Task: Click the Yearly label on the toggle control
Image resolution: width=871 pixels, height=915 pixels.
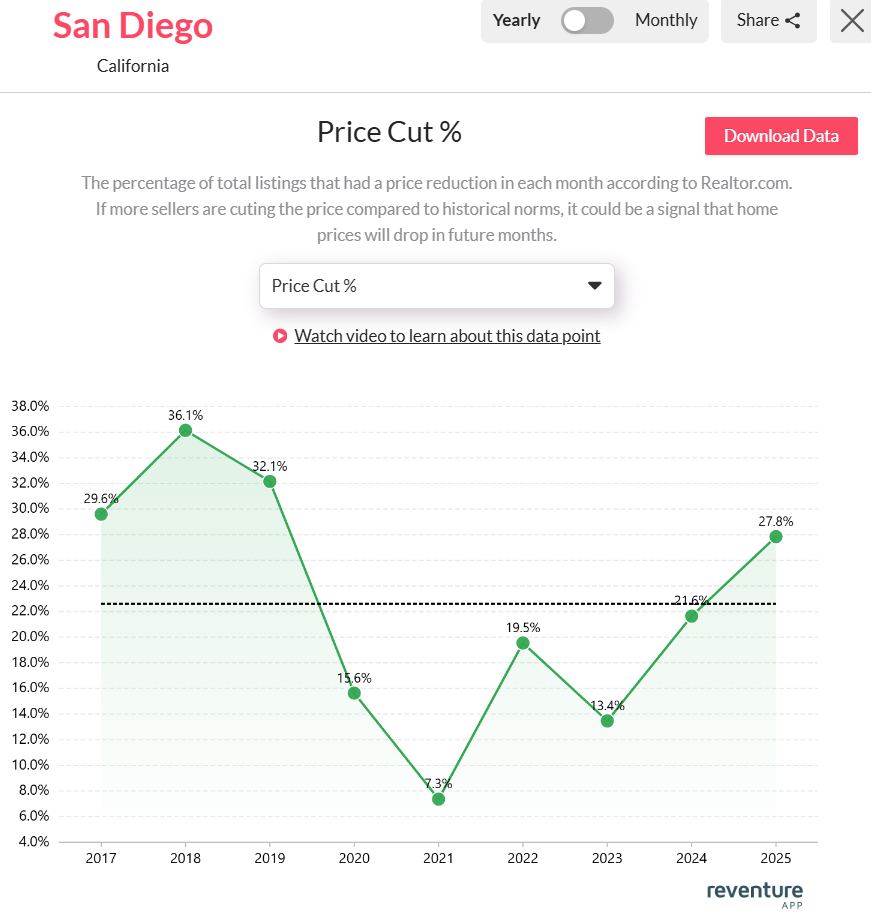Action: (x=517, y=20)
